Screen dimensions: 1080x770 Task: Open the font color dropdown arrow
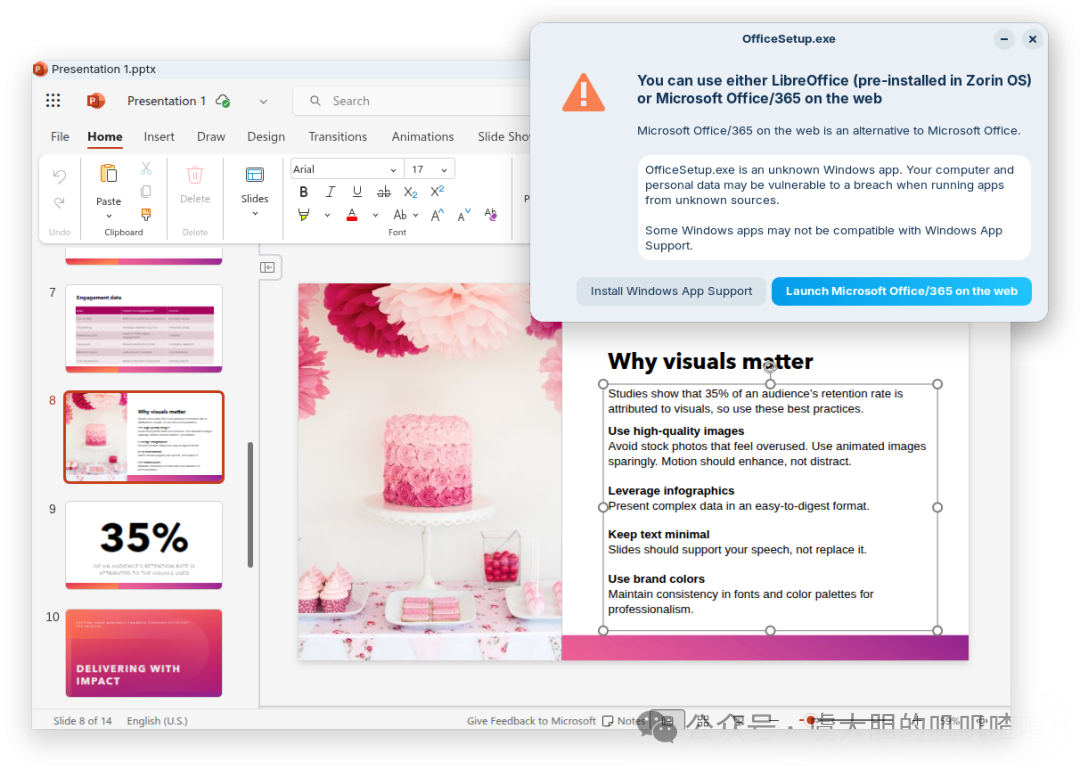point(375,215)
